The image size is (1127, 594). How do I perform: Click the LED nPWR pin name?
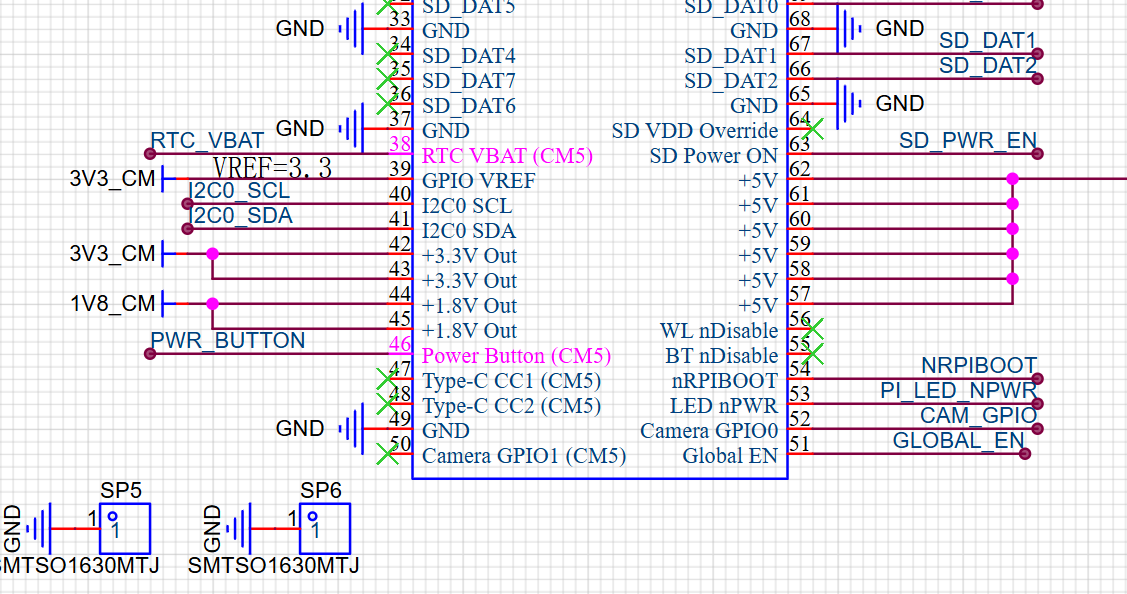[x=724, y=406]
